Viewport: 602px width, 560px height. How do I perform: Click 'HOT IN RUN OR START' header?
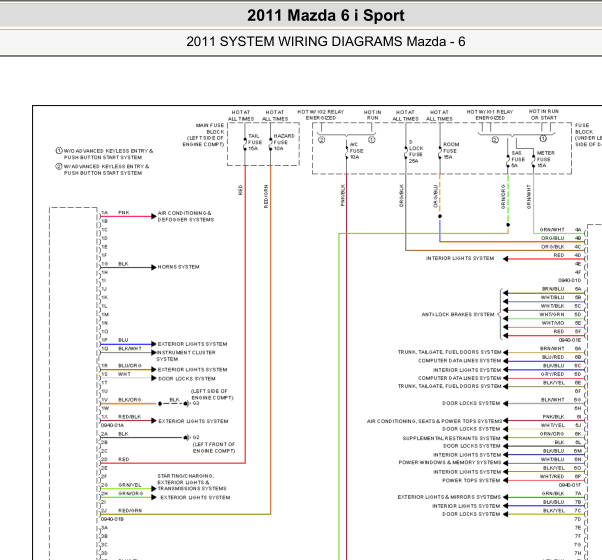click(544, 115)
